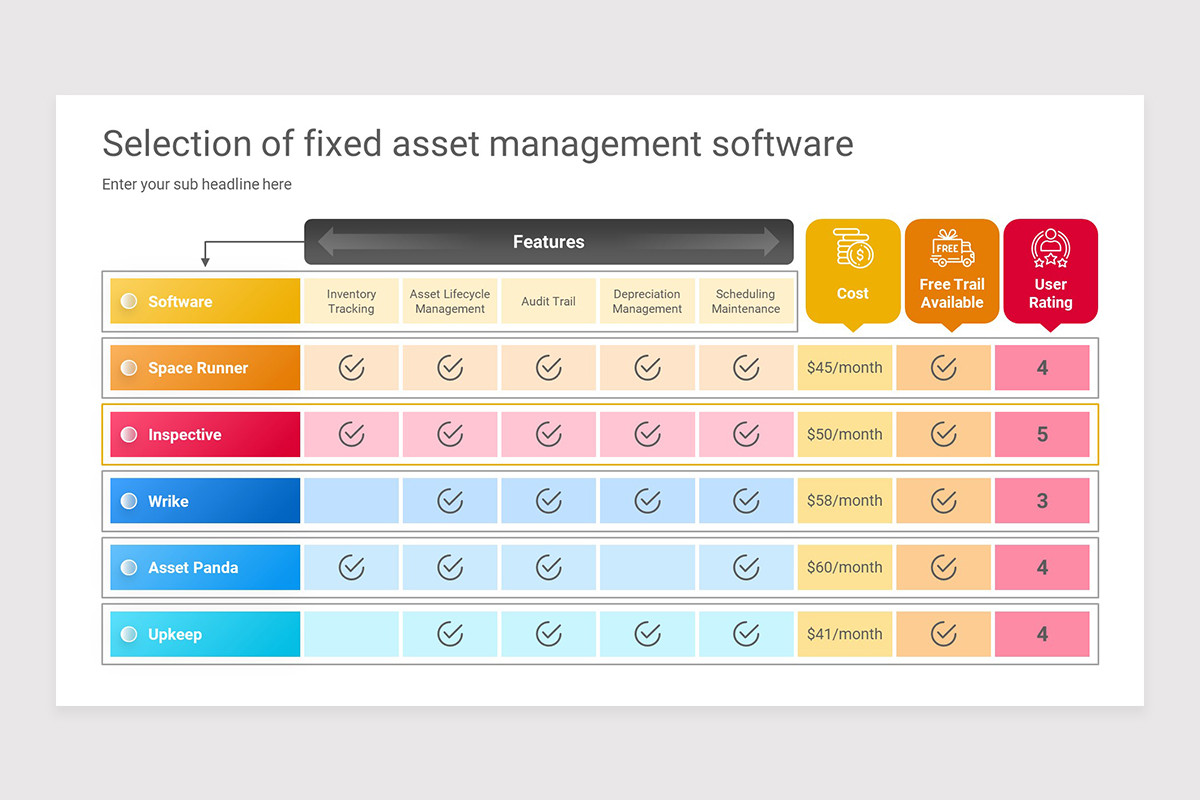The width and height of the screenshot is (1200, 800).
Task: Click Upkeep's Scheduling Maintenance checkmark
Action: point(745,633)
